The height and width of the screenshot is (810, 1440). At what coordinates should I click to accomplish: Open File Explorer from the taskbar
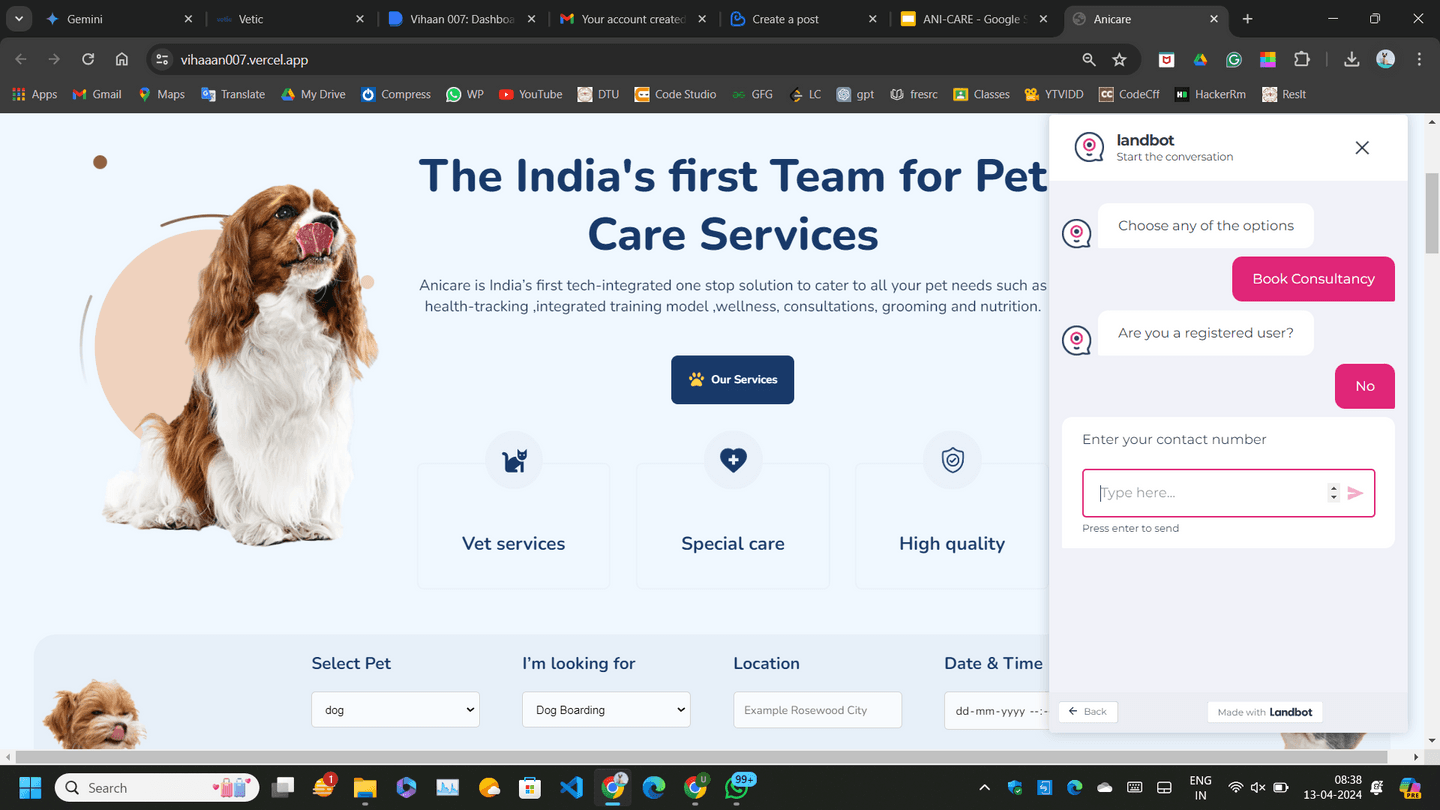coord(364,788)
